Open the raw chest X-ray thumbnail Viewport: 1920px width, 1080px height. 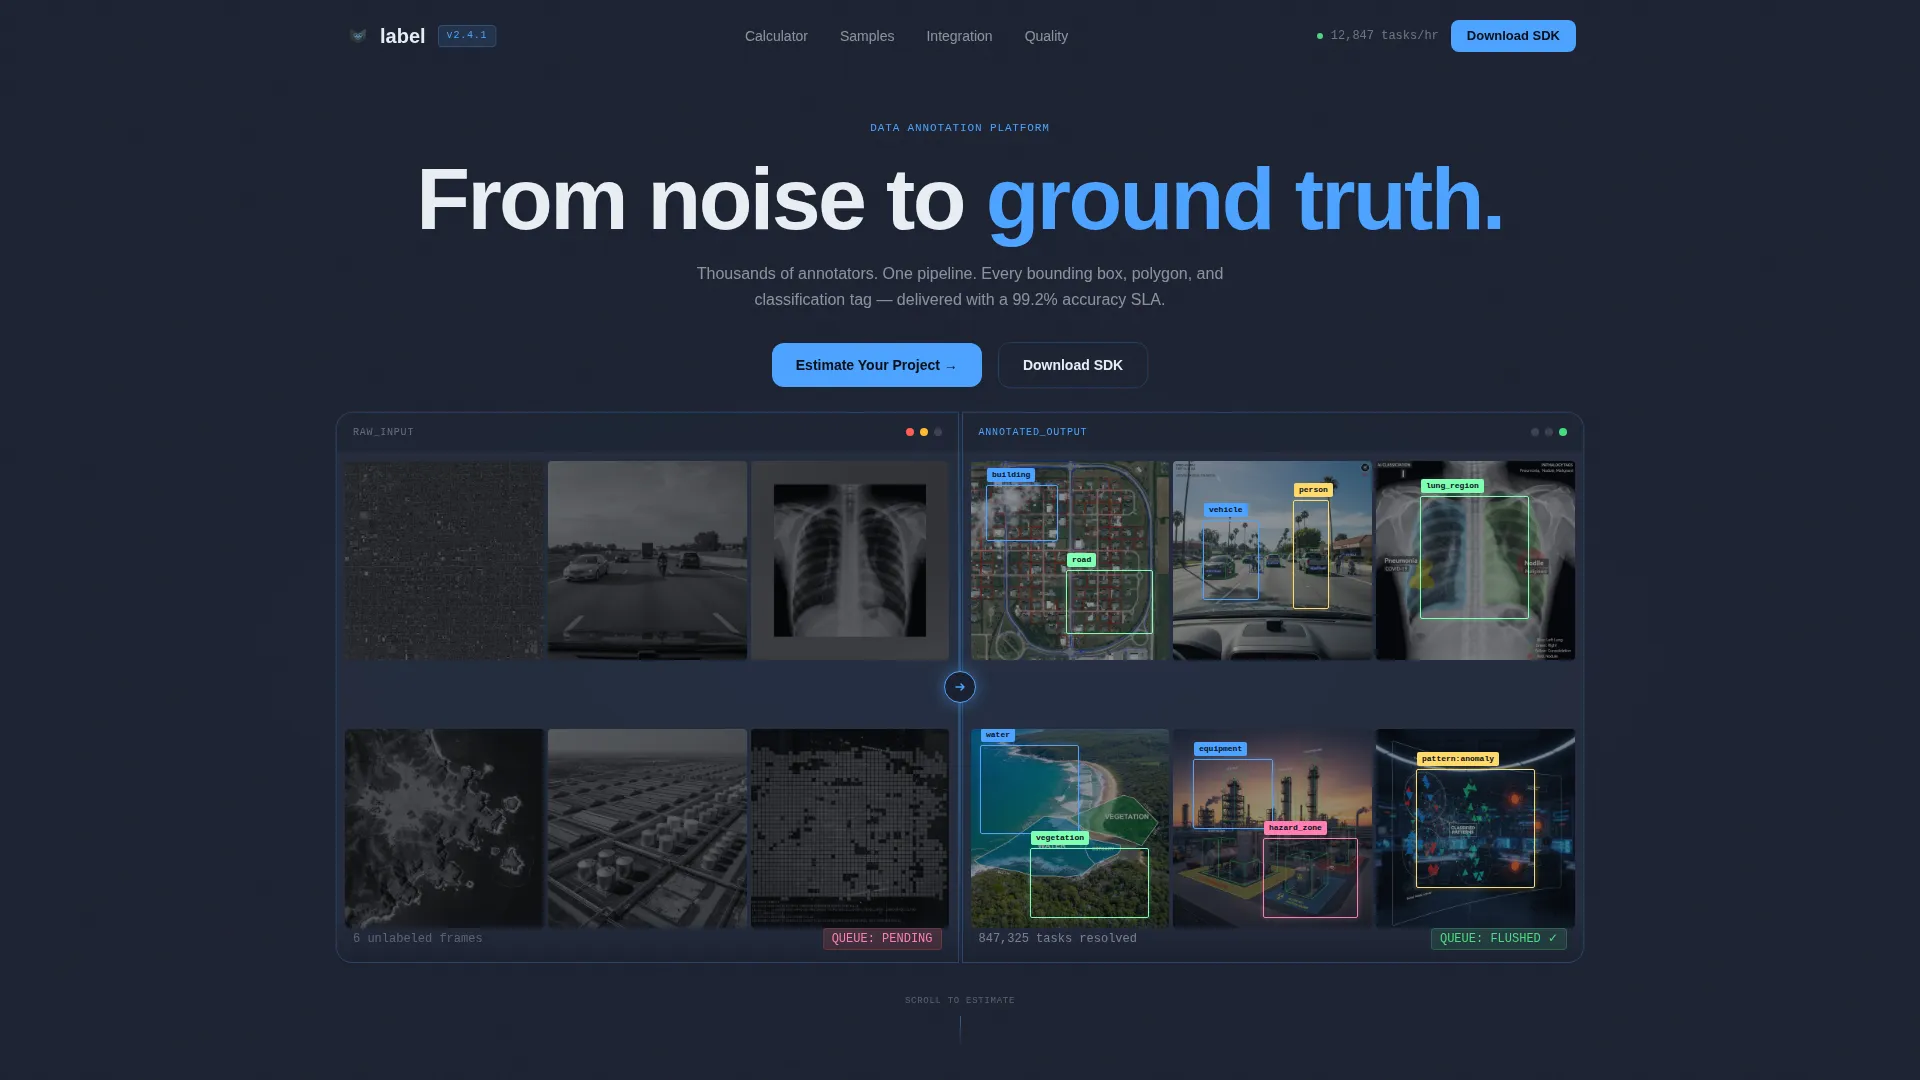[850, 560]
